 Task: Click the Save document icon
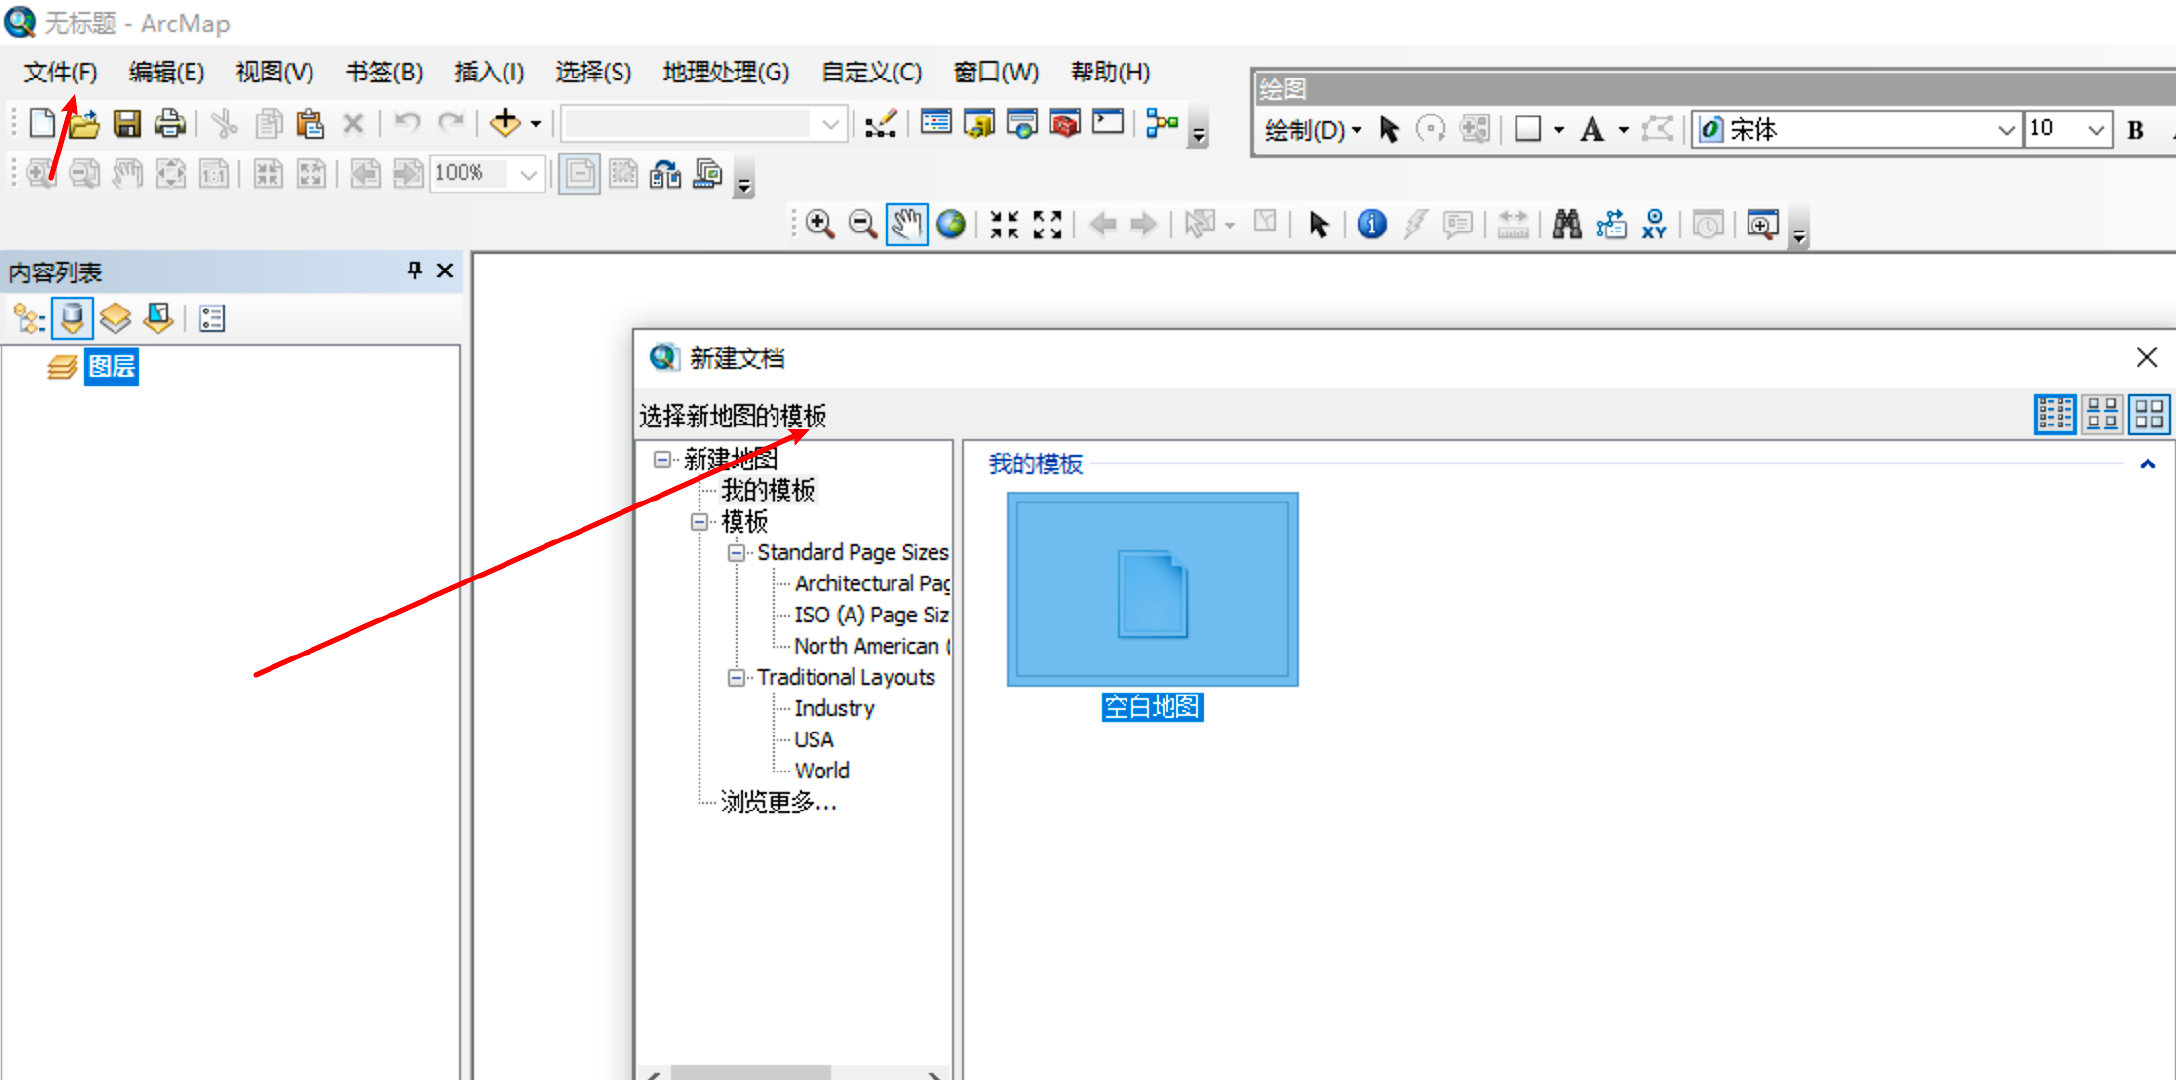click(127, 124)
